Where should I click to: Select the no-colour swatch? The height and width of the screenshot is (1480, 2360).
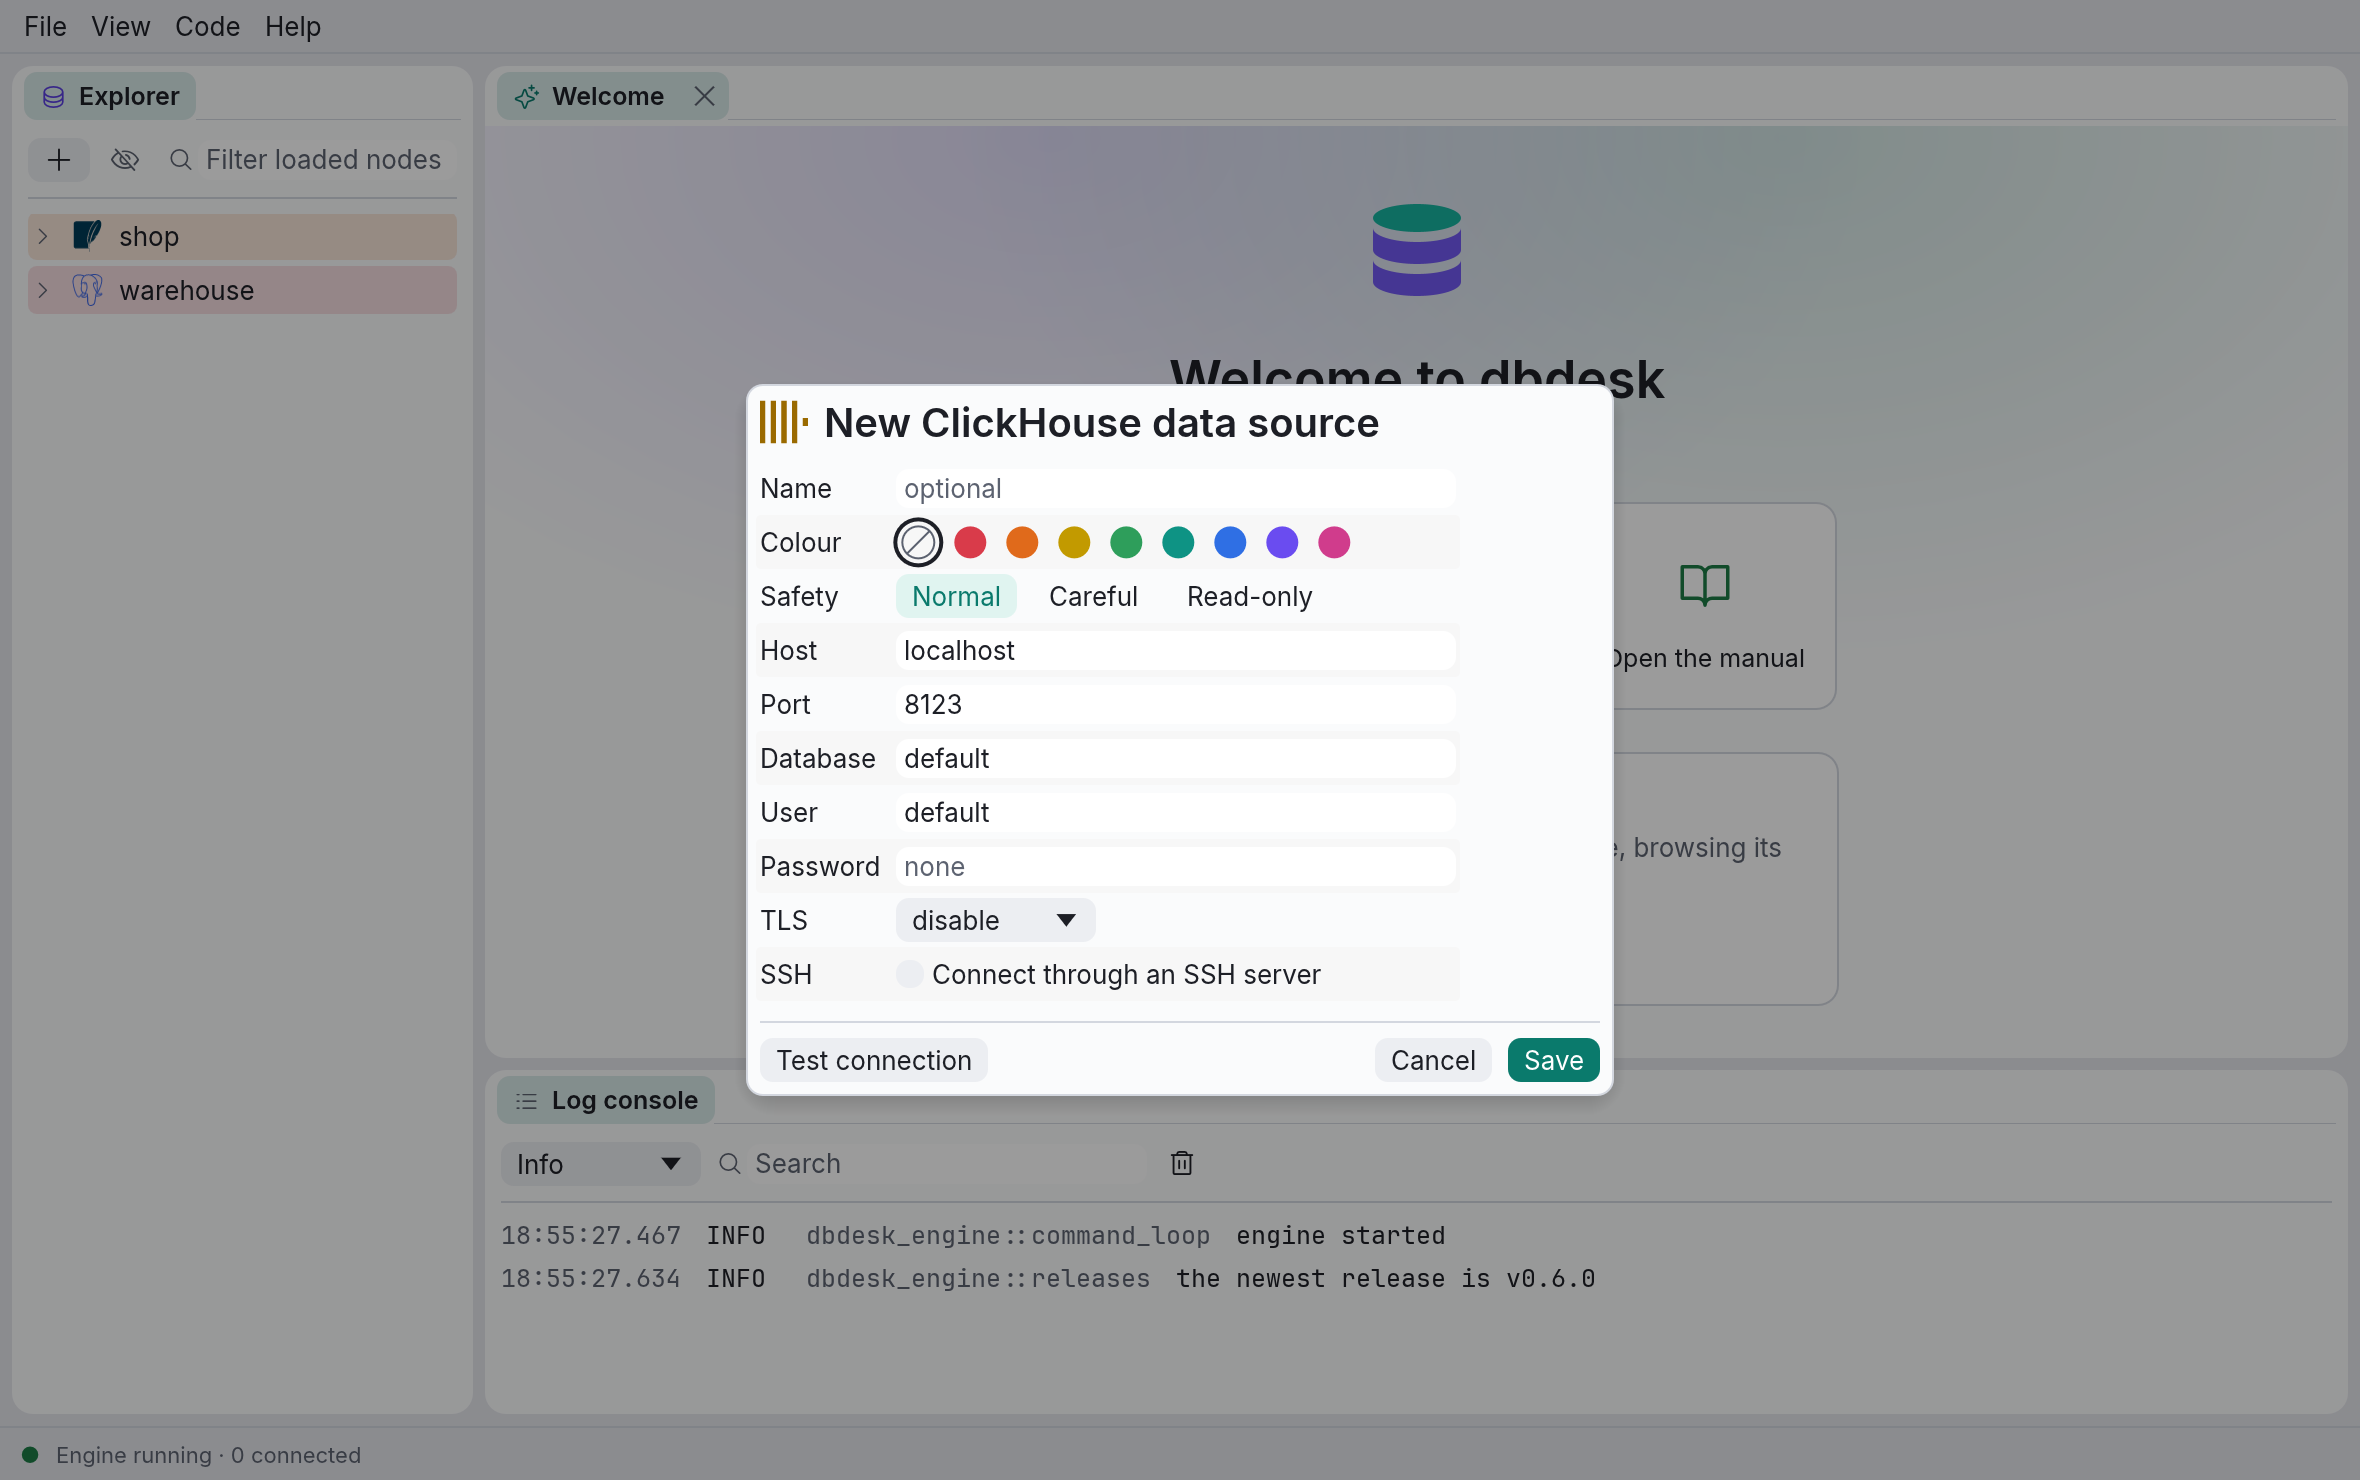tap(918, 542)
